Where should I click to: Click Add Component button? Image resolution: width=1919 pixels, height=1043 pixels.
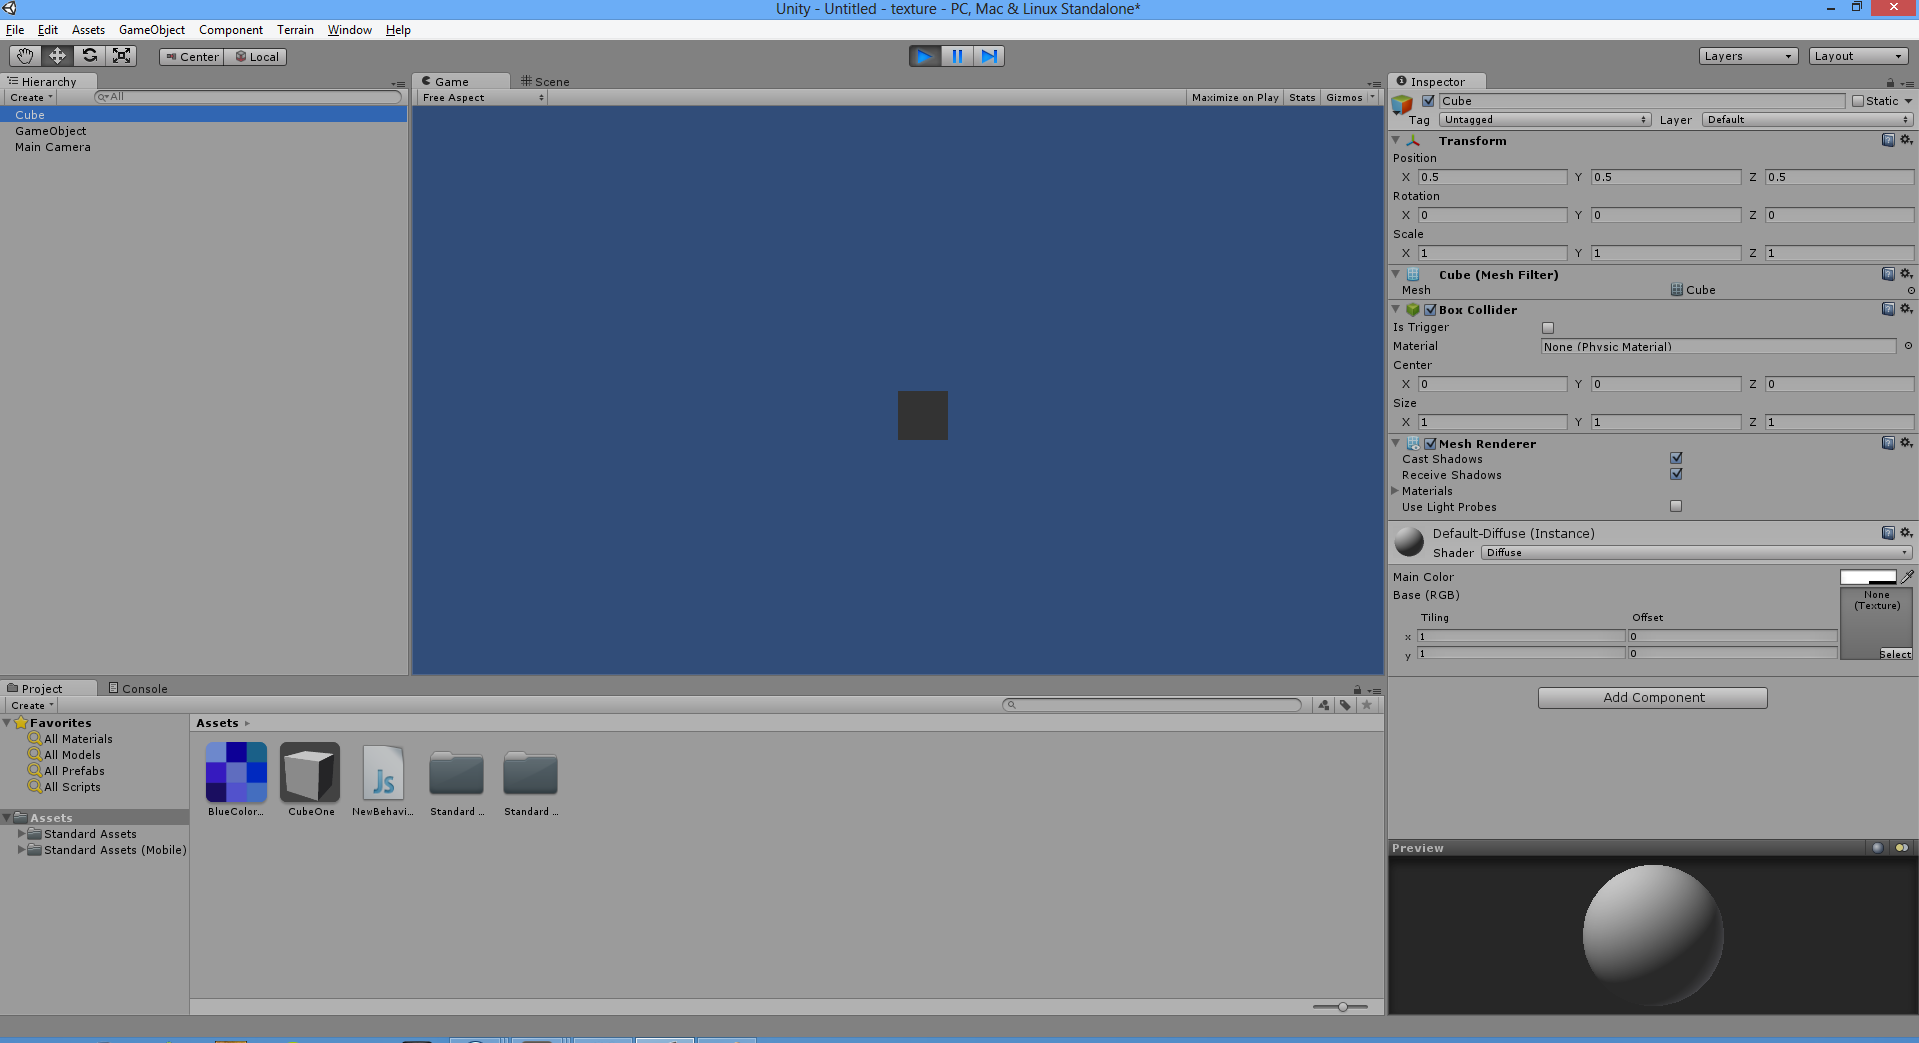point(1653,698)
